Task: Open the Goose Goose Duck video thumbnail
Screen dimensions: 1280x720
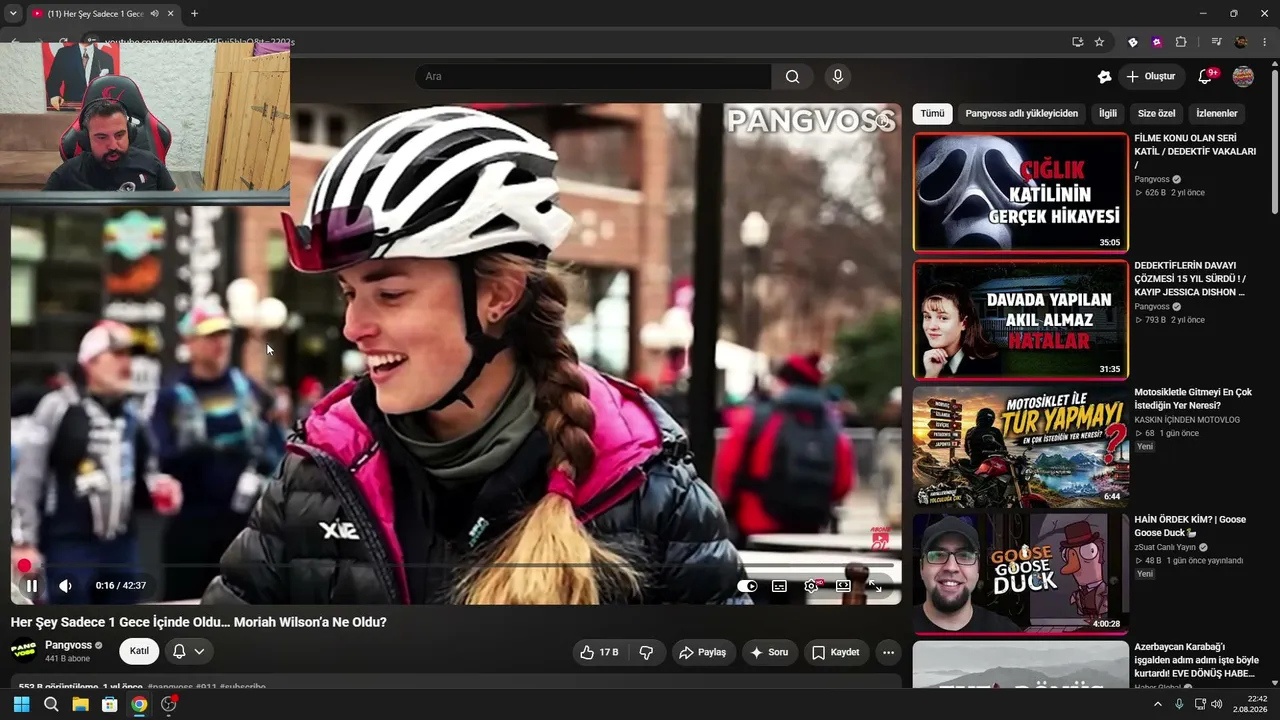Action: pos(1020,573)
